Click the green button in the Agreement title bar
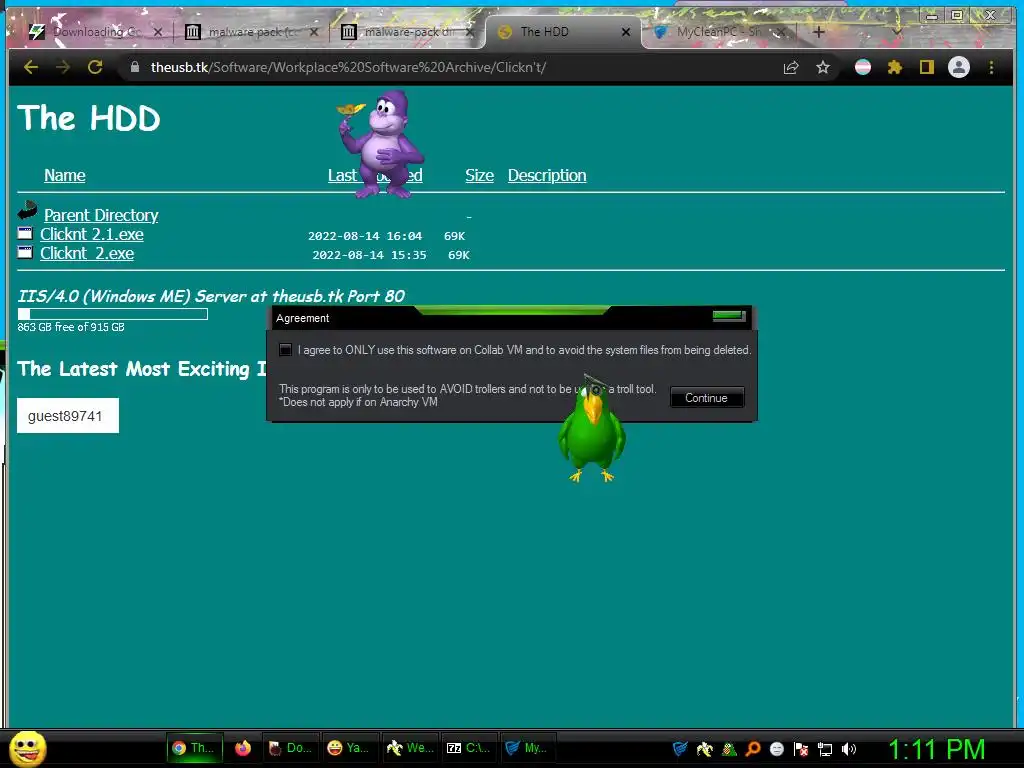This screenshot has height=768, width=1024. [729, 316]
